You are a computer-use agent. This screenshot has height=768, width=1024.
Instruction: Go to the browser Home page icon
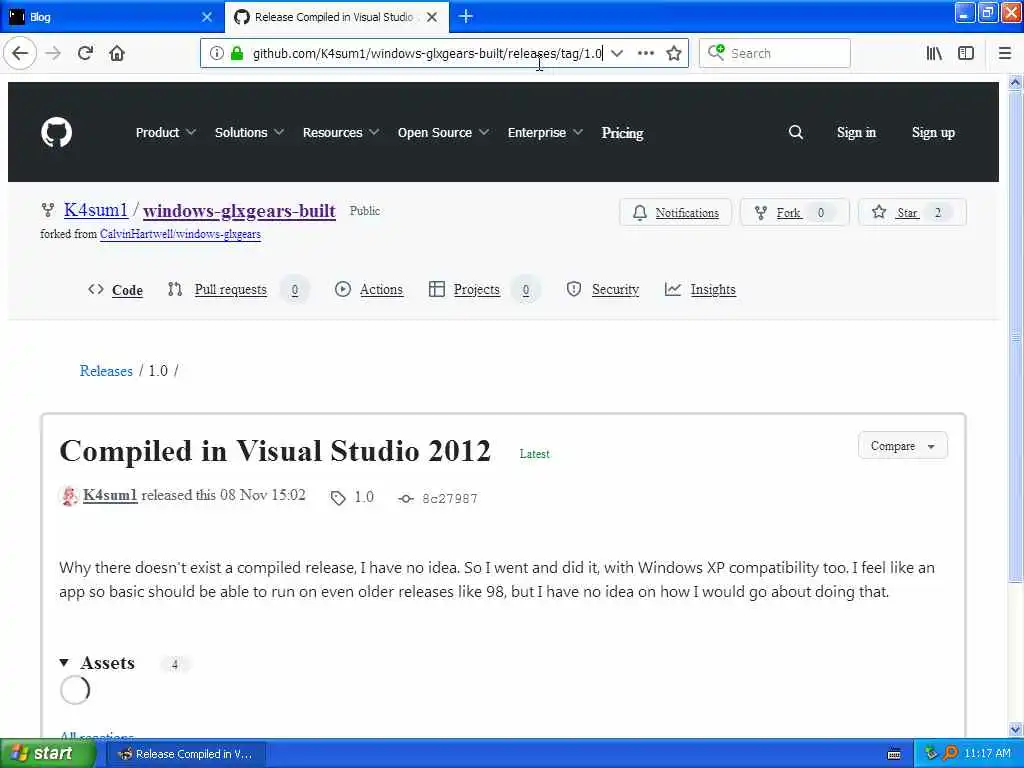click(117, 53)
